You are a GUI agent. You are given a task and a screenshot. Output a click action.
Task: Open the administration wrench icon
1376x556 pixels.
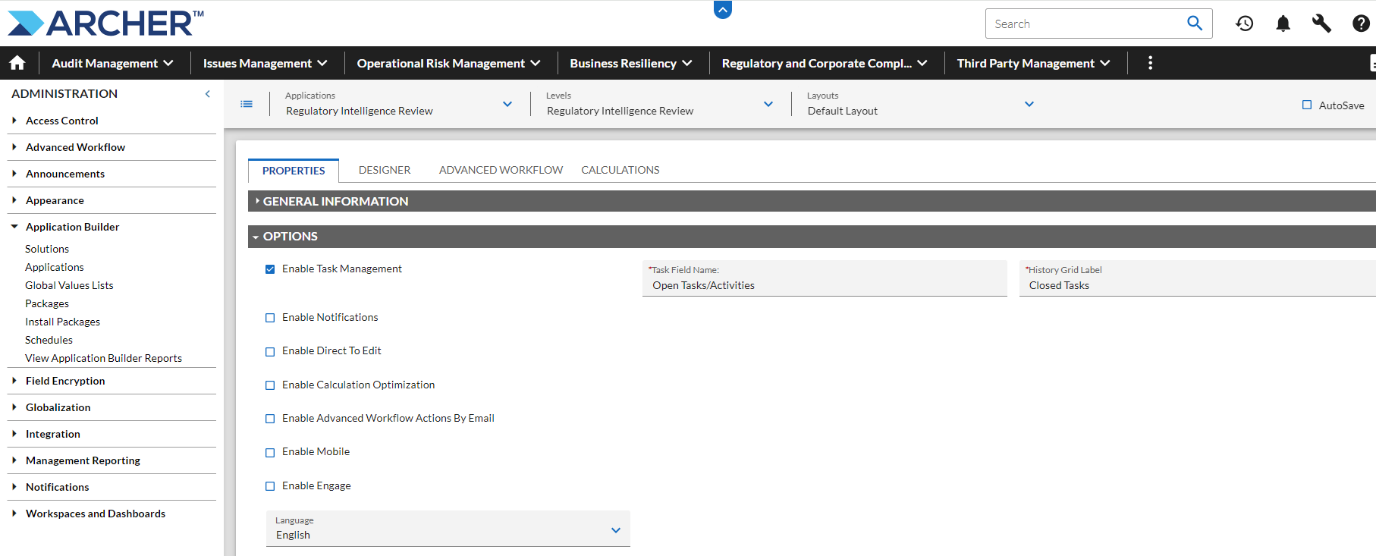(1321, 23)
